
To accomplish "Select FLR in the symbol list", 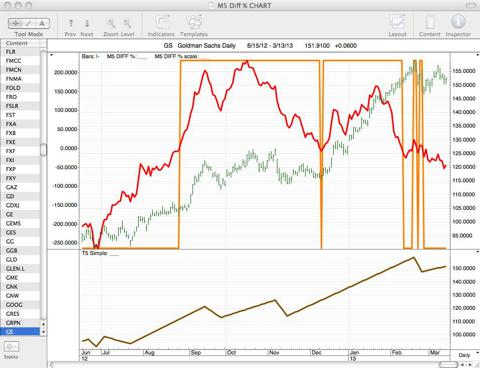I will tap(20, 52).
